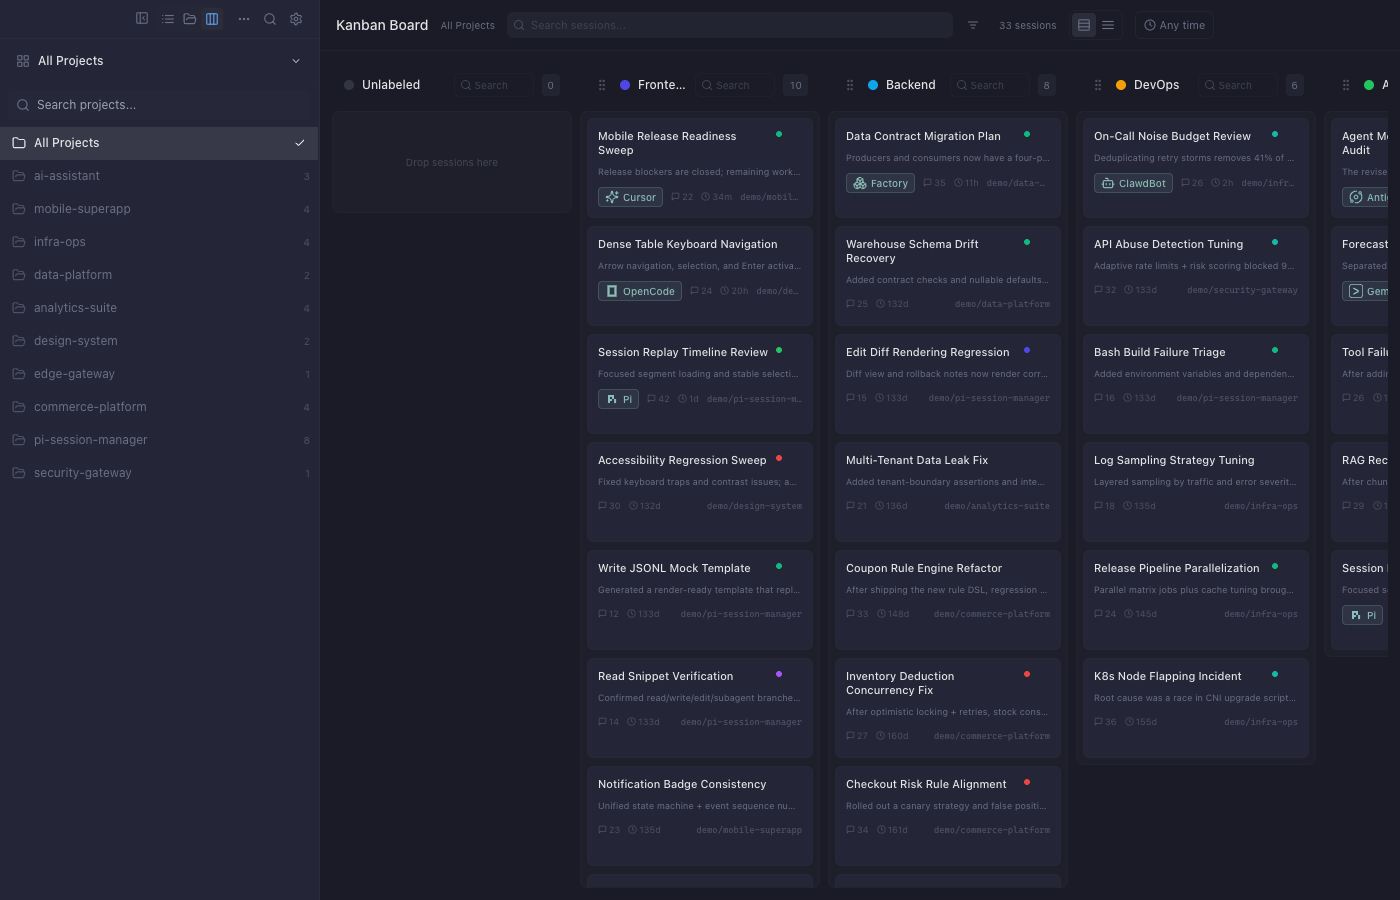The width and height of the screenshot is (1400, 900).
Task: Open Bash Build Failure Triage card
Action: 1196,384
